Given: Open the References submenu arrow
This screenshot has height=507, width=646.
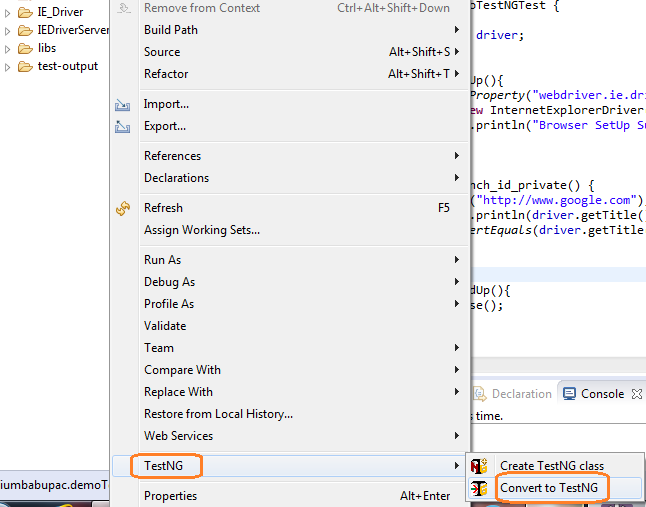Looking at the screenshot, I should coord(456,155).
